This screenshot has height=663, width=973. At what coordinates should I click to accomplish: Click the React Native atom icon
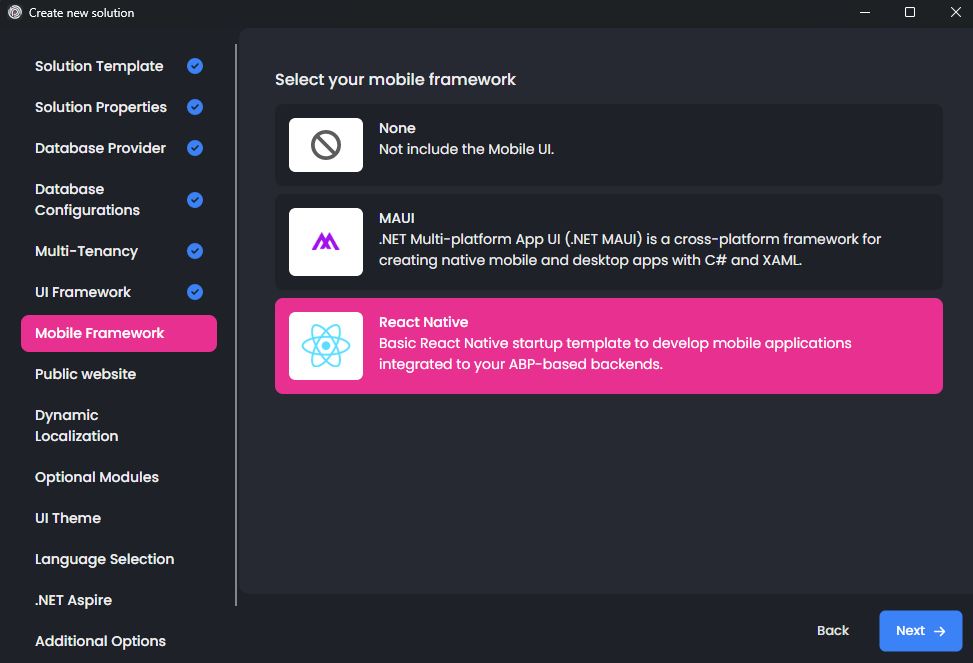click(x=326, y=346)
